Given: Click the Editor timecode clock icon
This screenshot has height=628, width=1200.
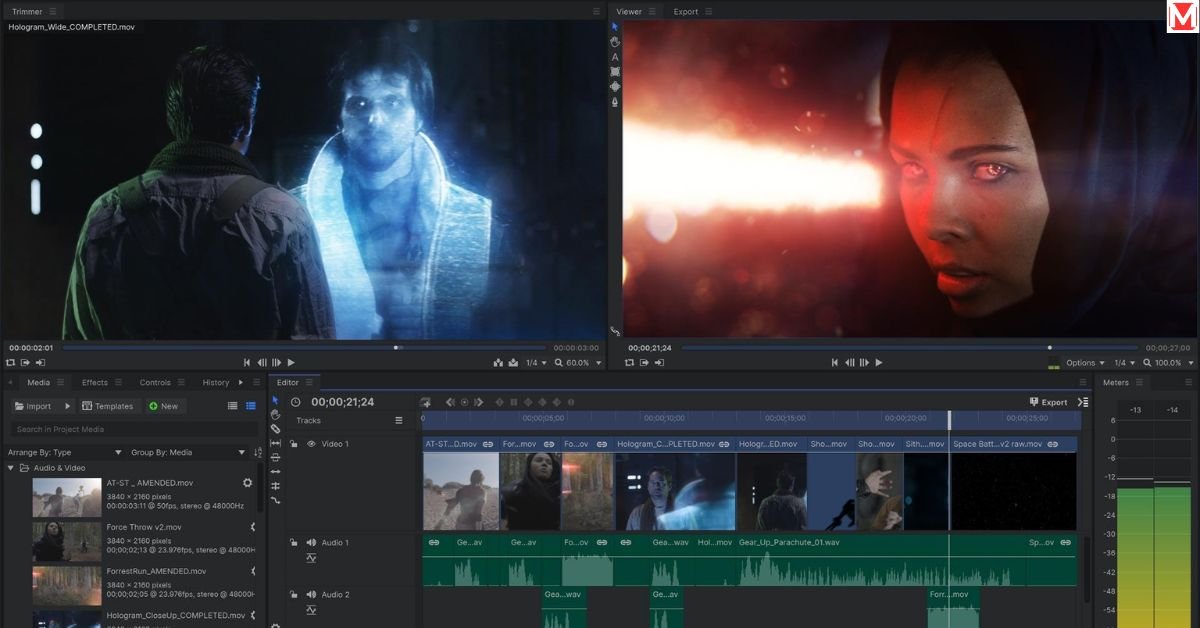Looking at the screenshot, I should [x=295, y=402].
